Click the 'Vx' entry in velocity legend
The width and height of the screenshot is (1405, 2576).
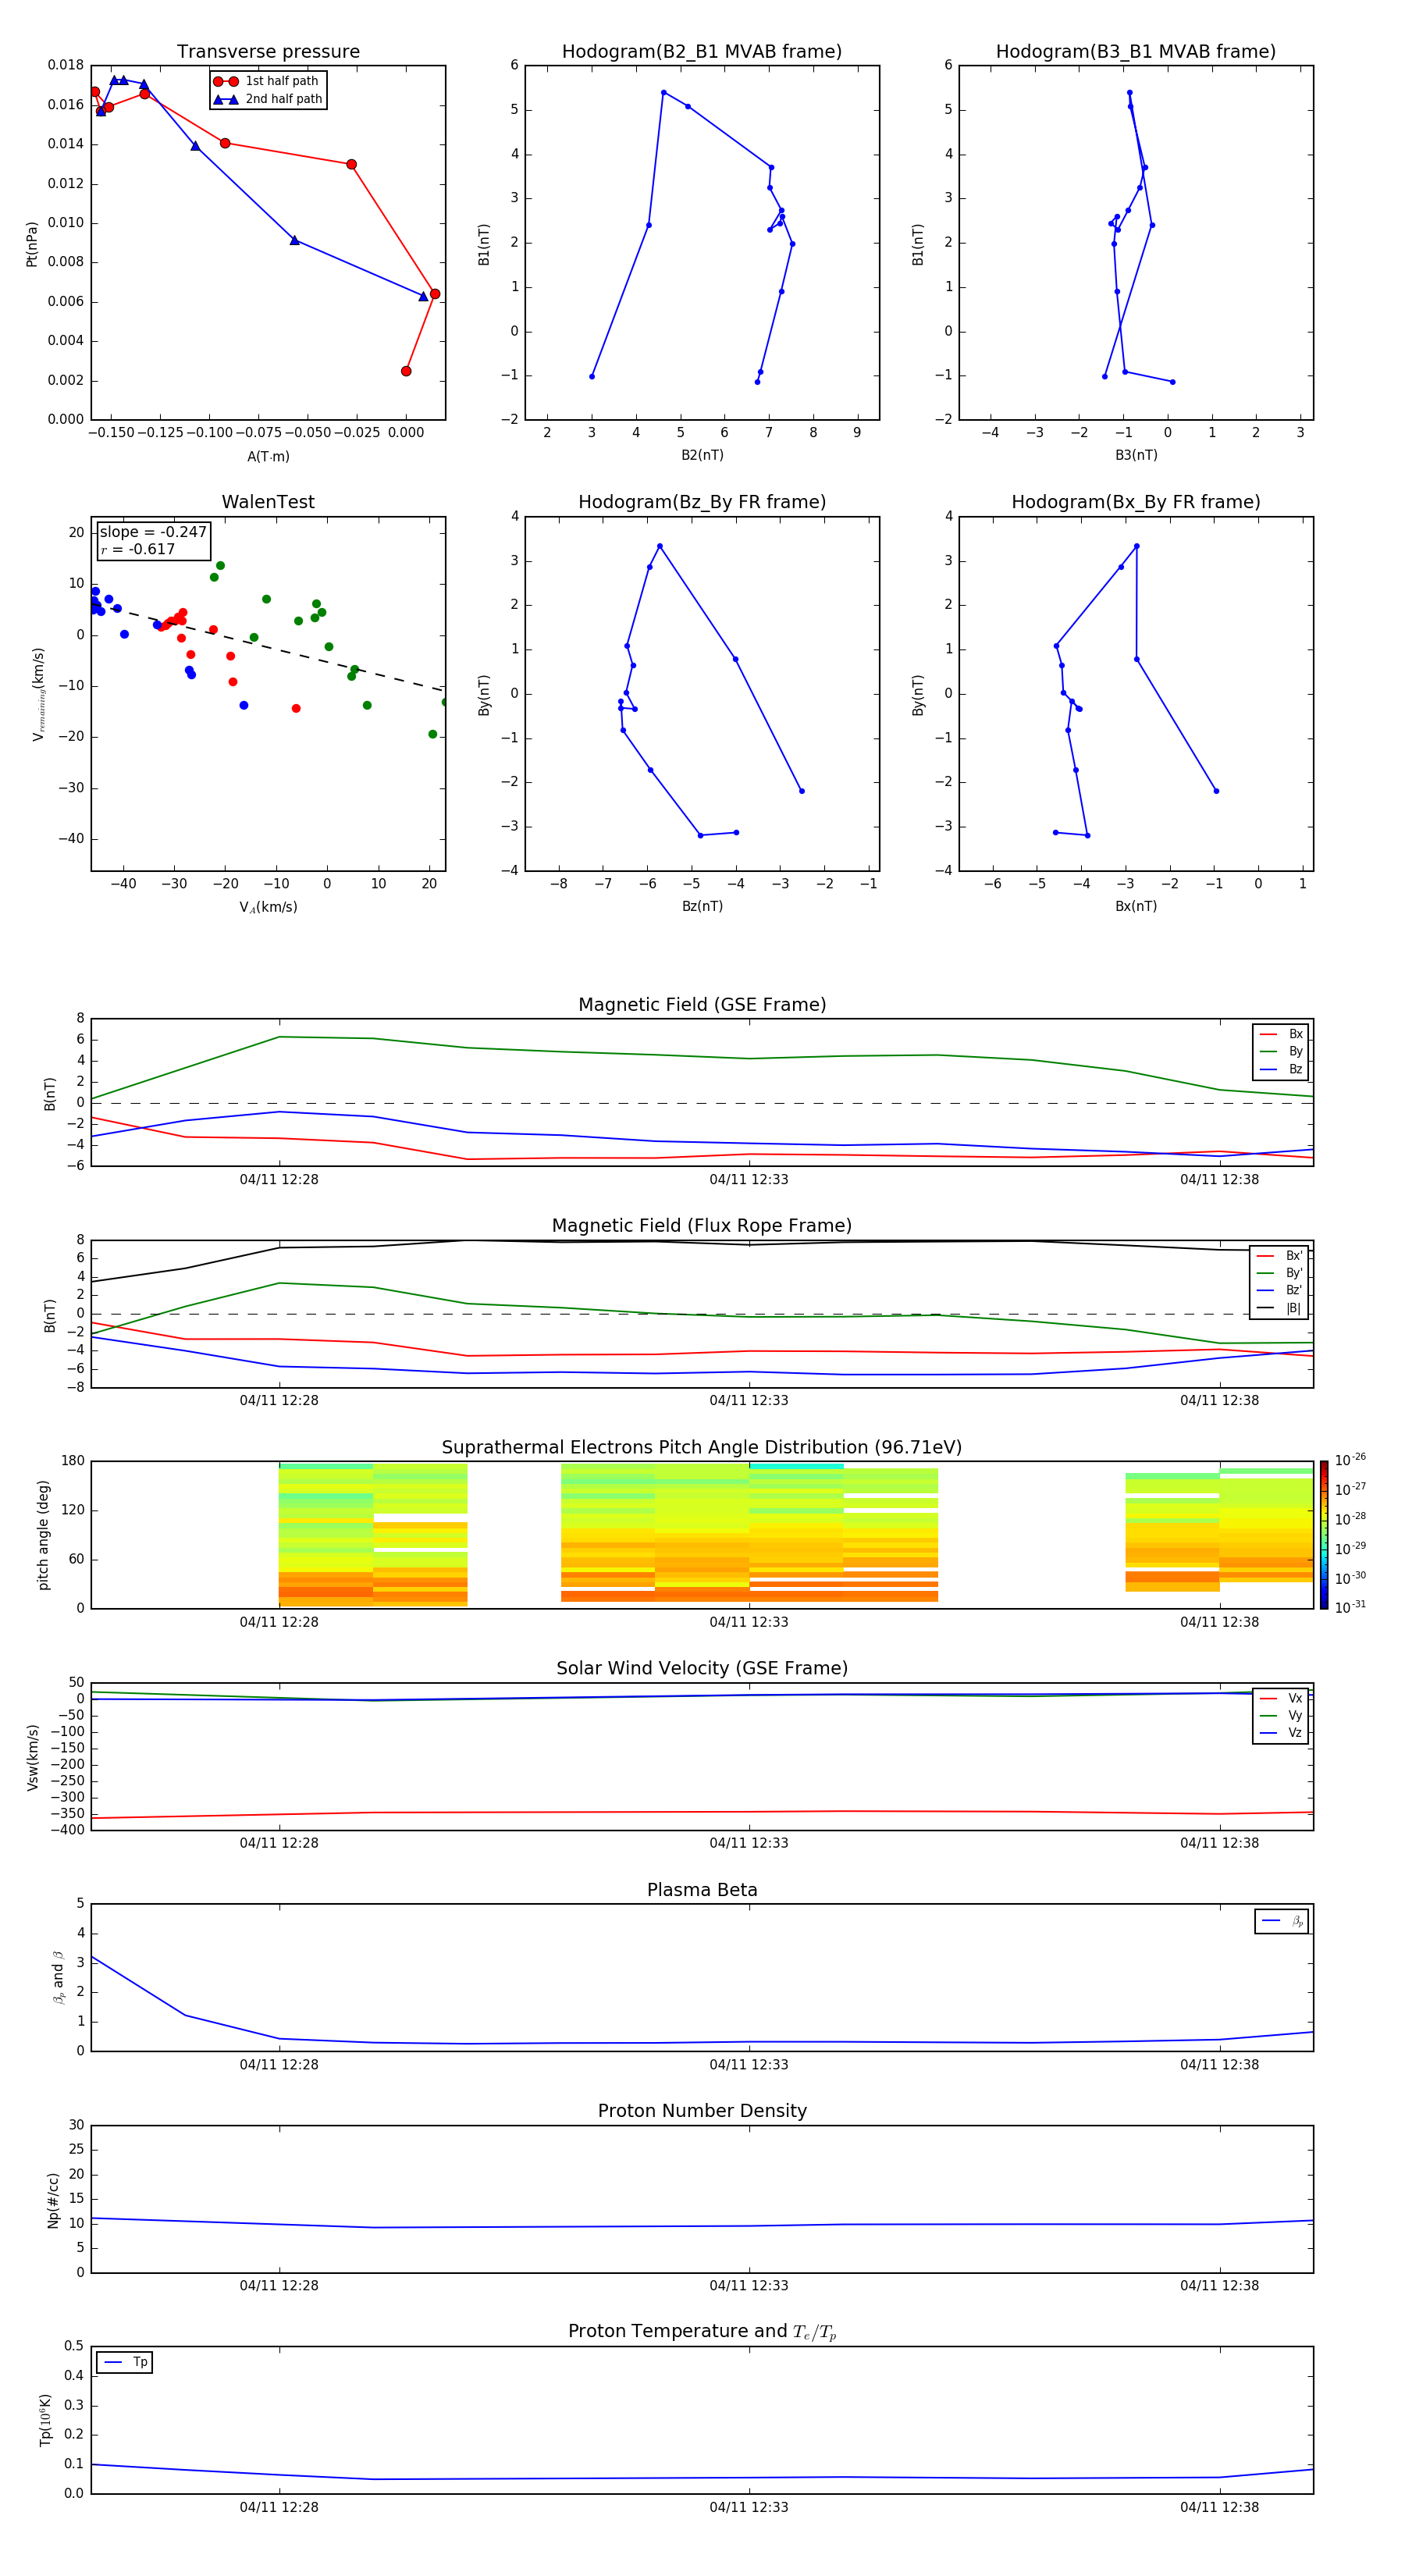tap(1281, 1698)
